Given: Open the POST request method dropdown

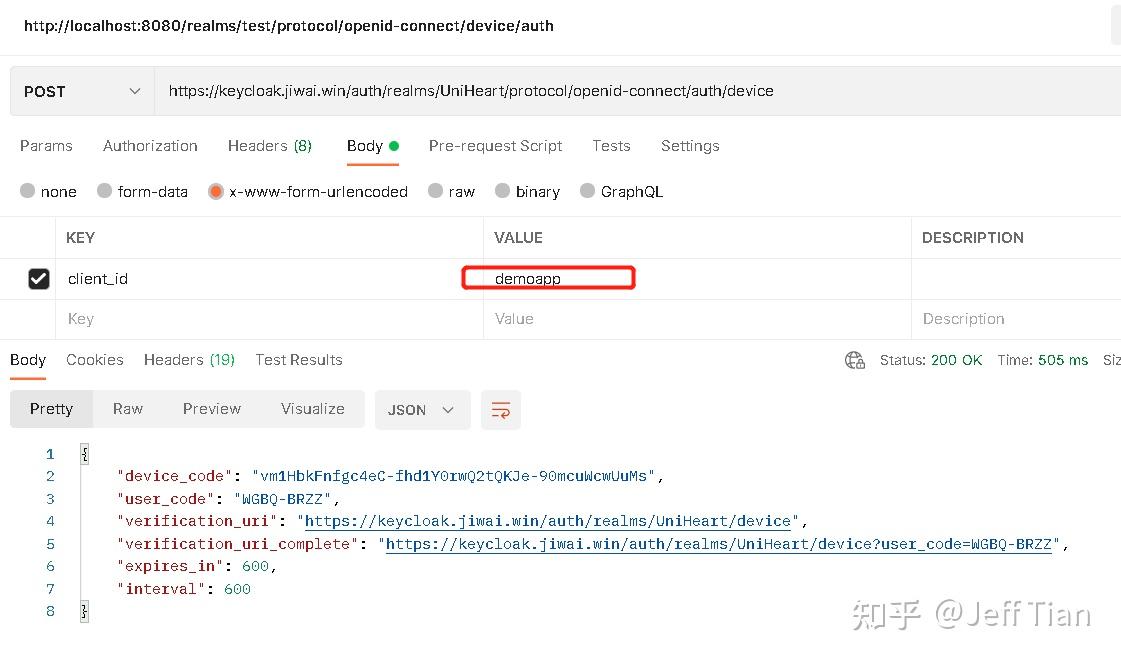Looking at the screenshot, I should click(80, 91).
